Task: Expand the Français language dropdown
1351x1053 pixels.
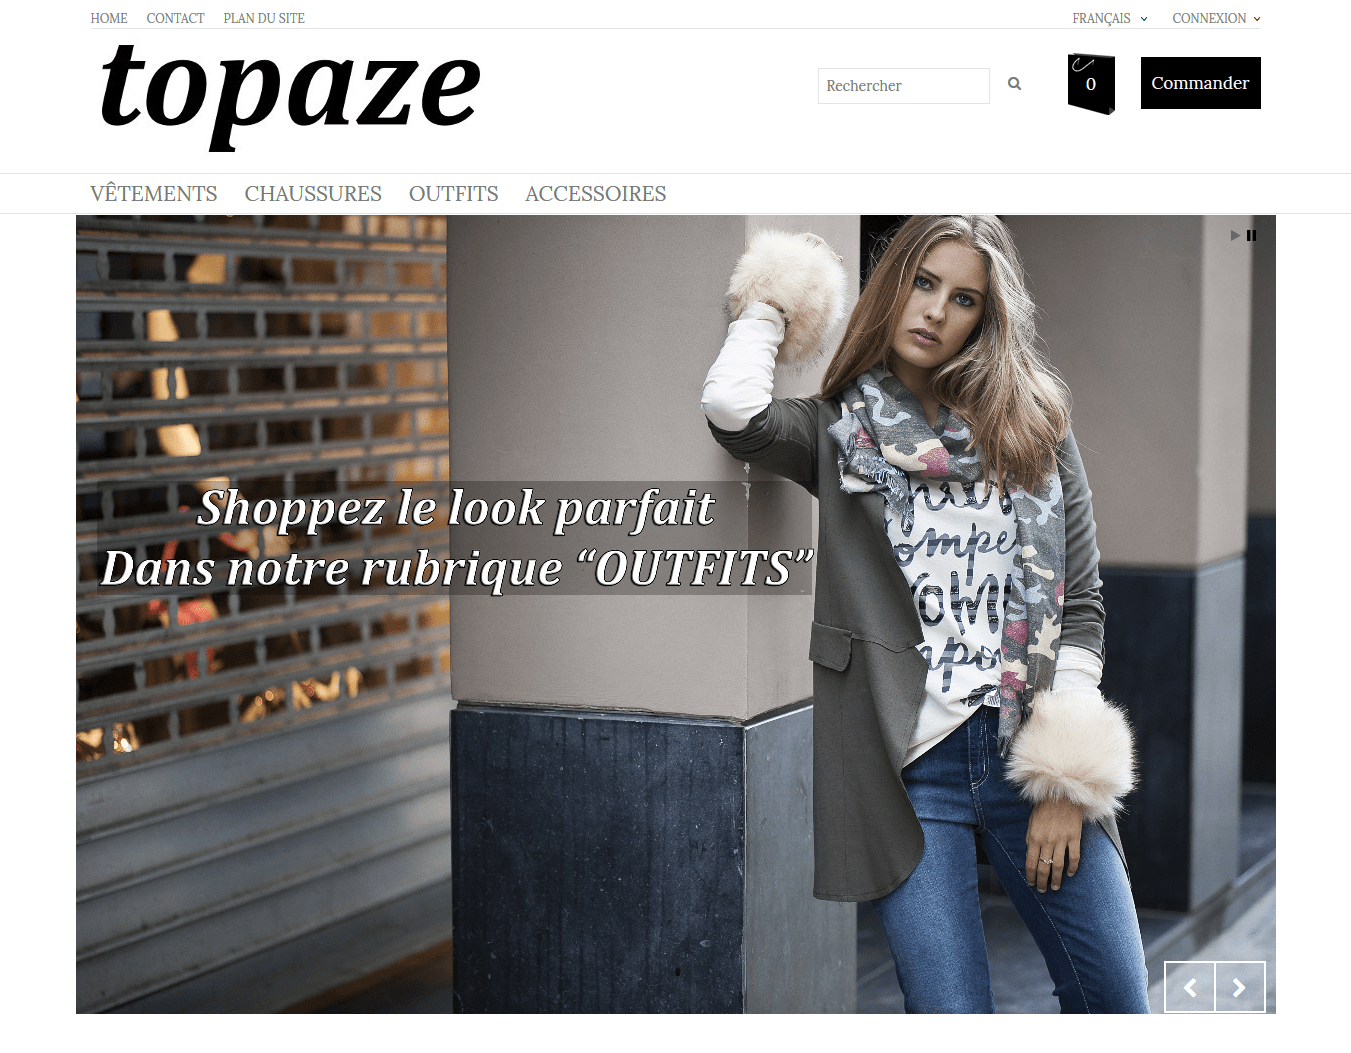Action: click(x=1110, y=18)
